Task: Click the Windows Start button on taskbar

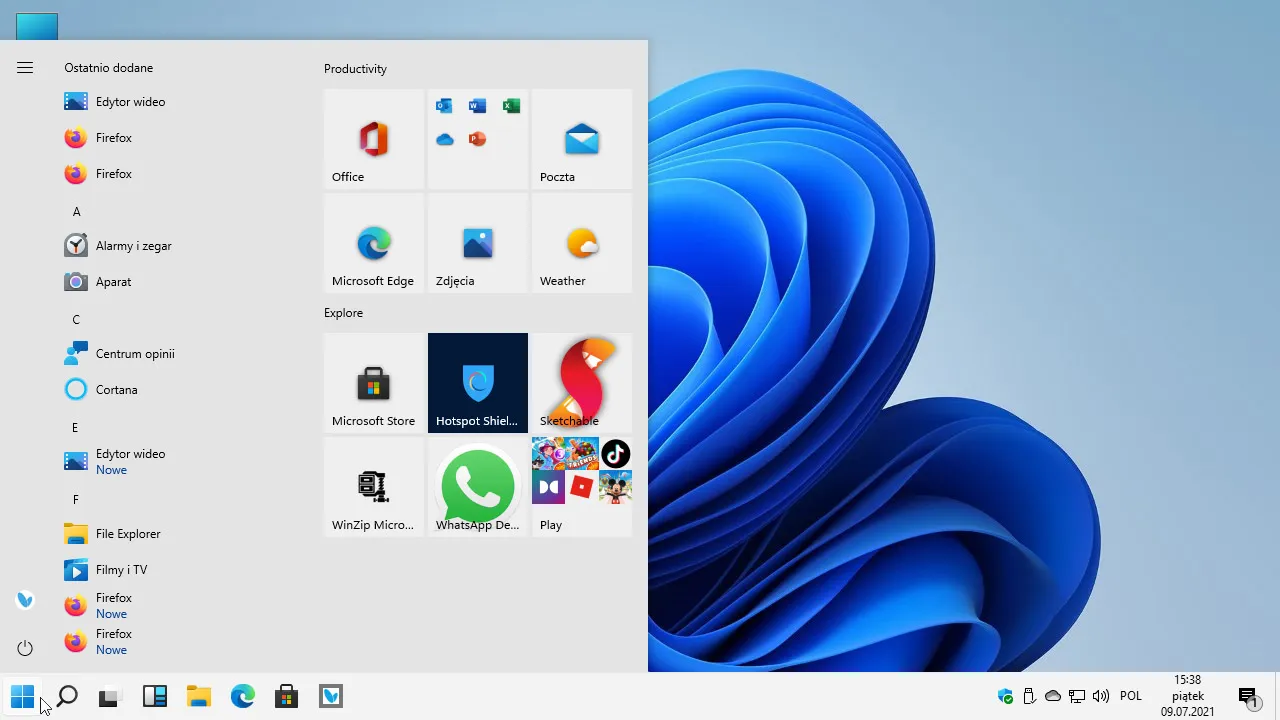Action: pyautogui.click(x=22, y=696)
